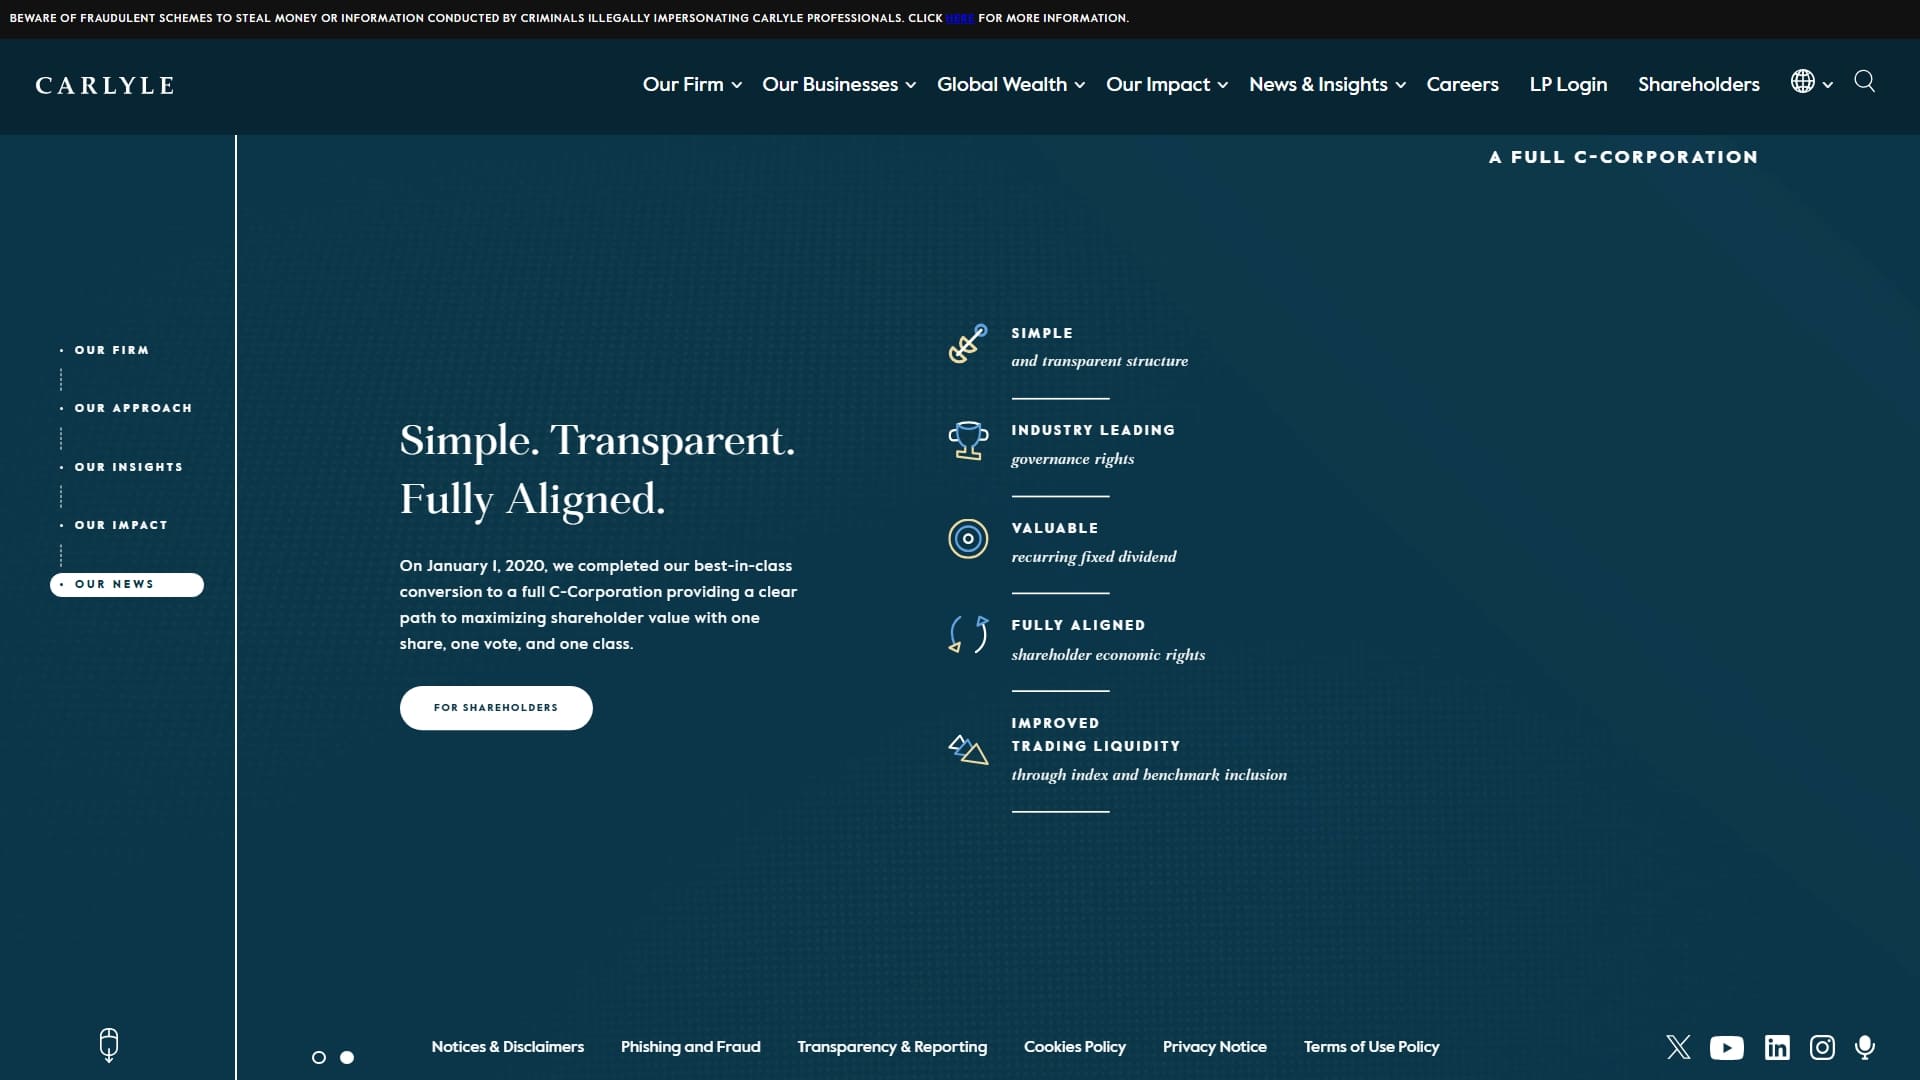This screenshot has height=1080, width=1920.
Task: Click the Valuable target icon
Action: [967, 539]
